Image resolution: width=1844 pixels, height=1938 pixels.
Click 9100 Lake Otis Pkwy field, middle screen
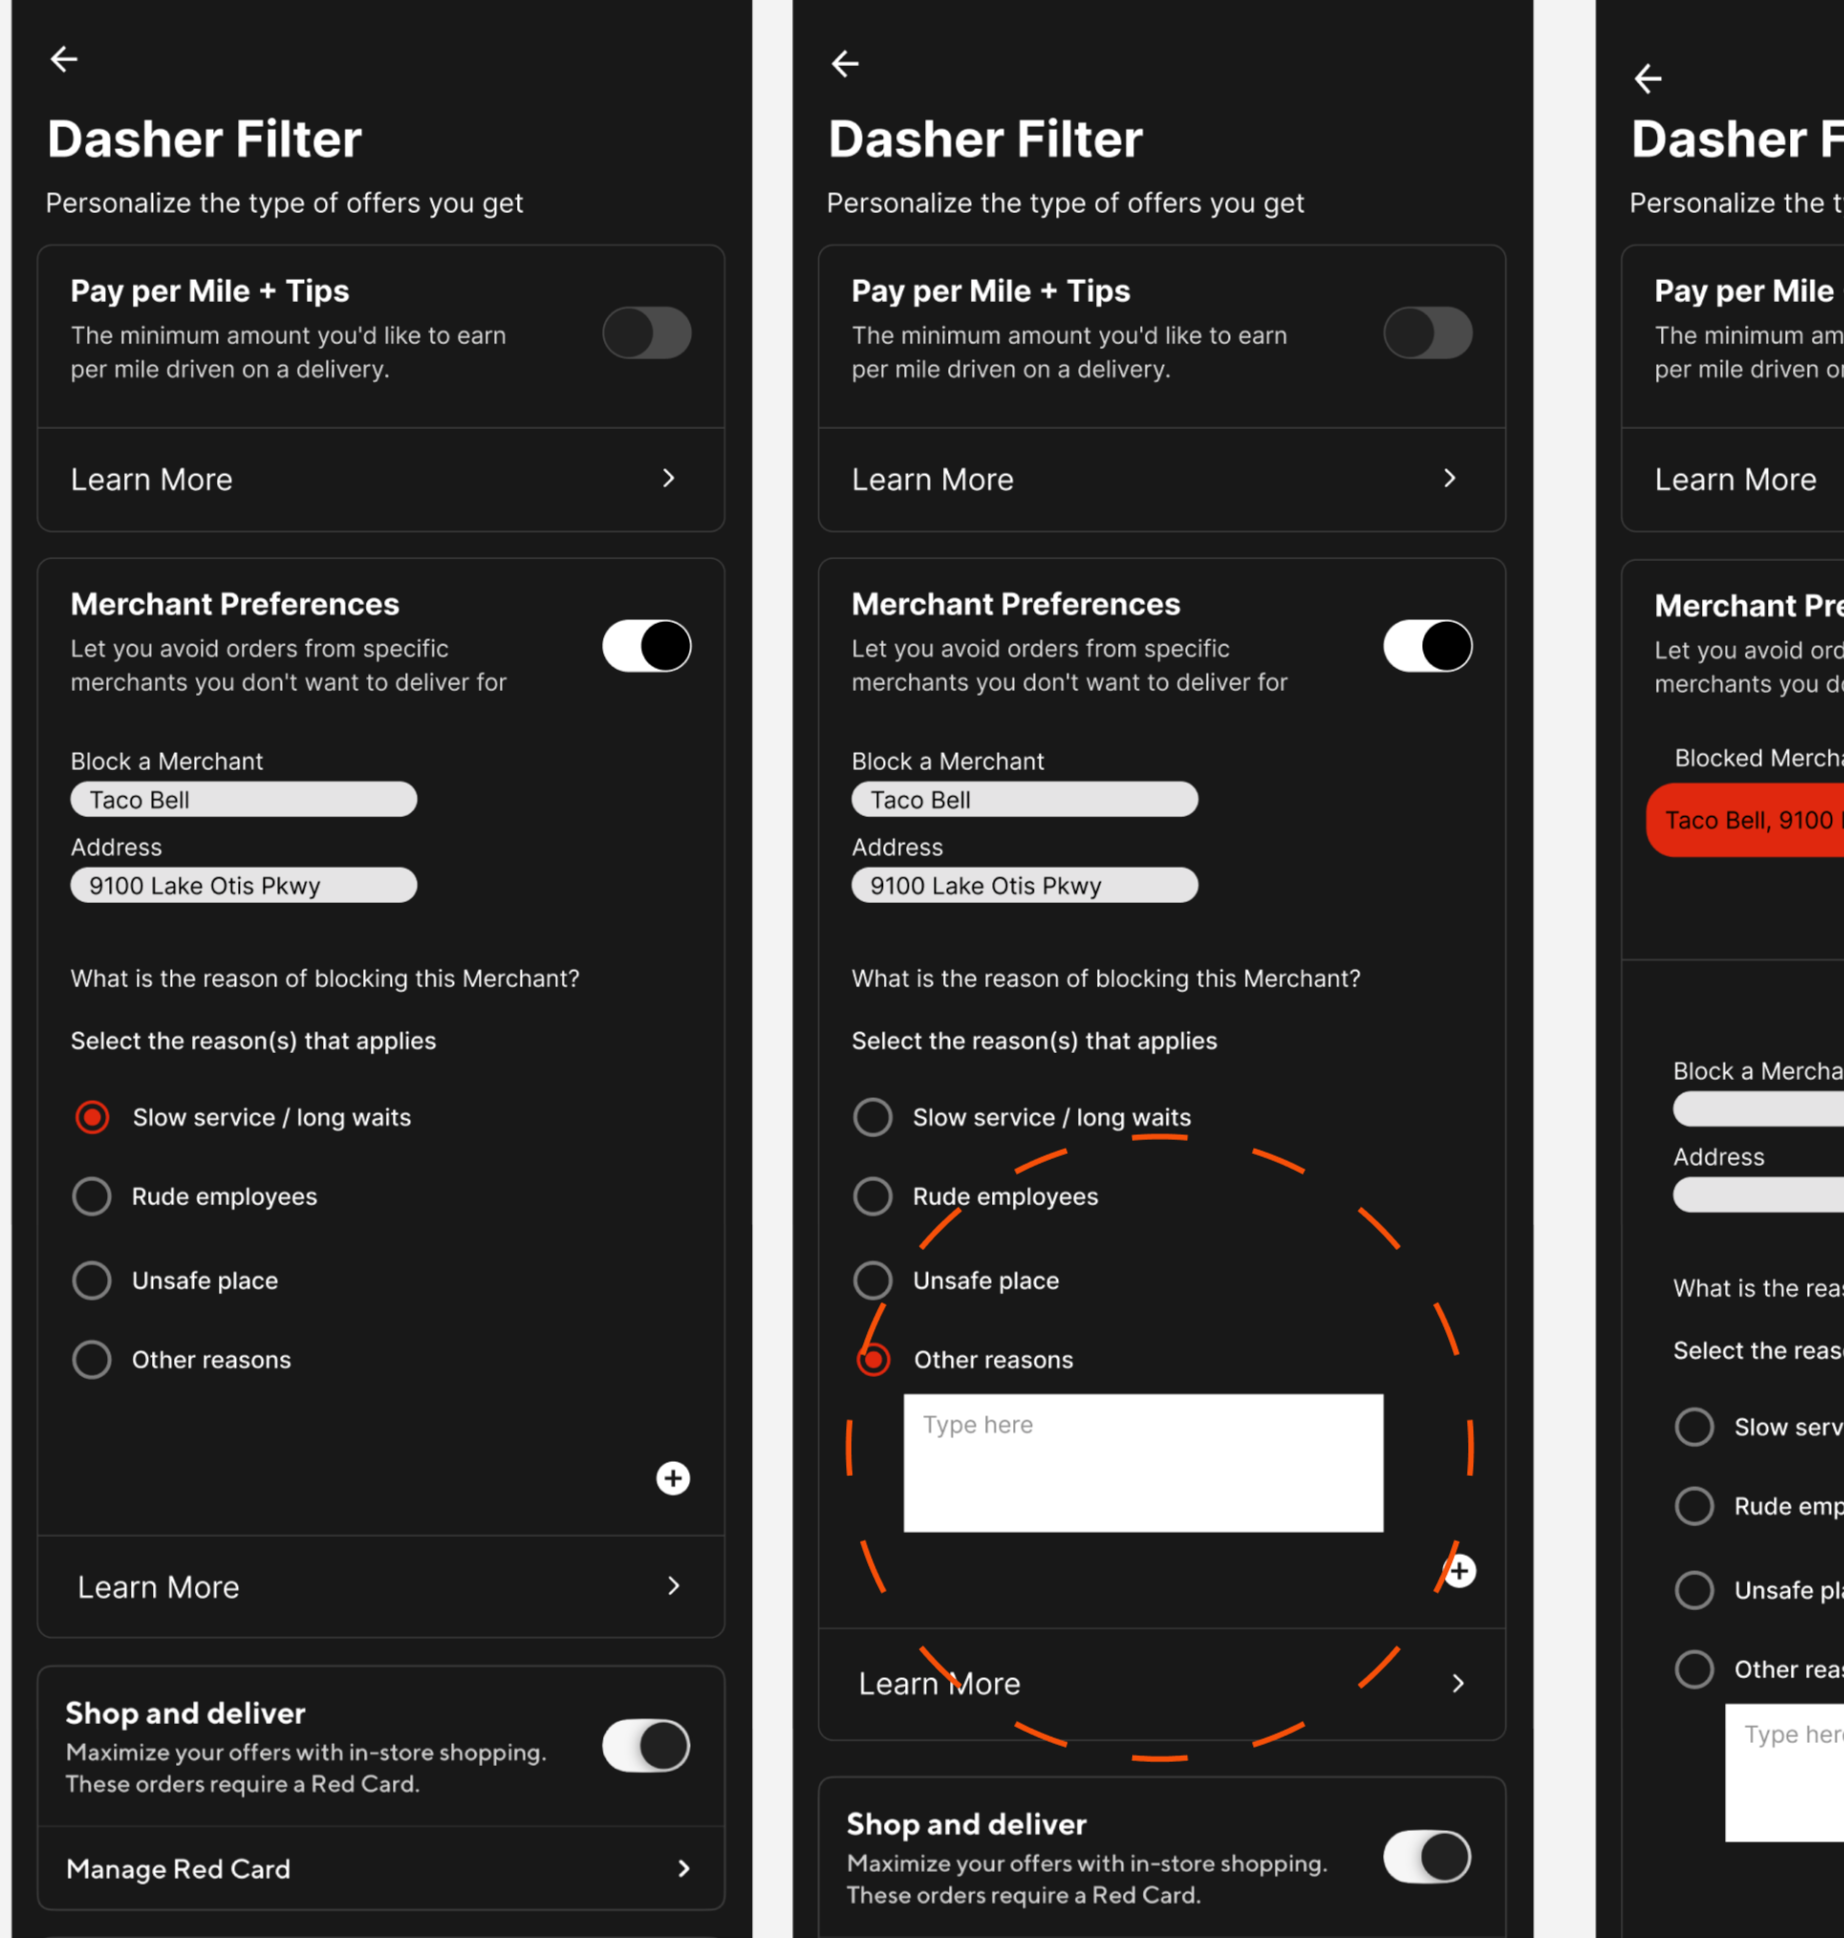[1025, 886]
